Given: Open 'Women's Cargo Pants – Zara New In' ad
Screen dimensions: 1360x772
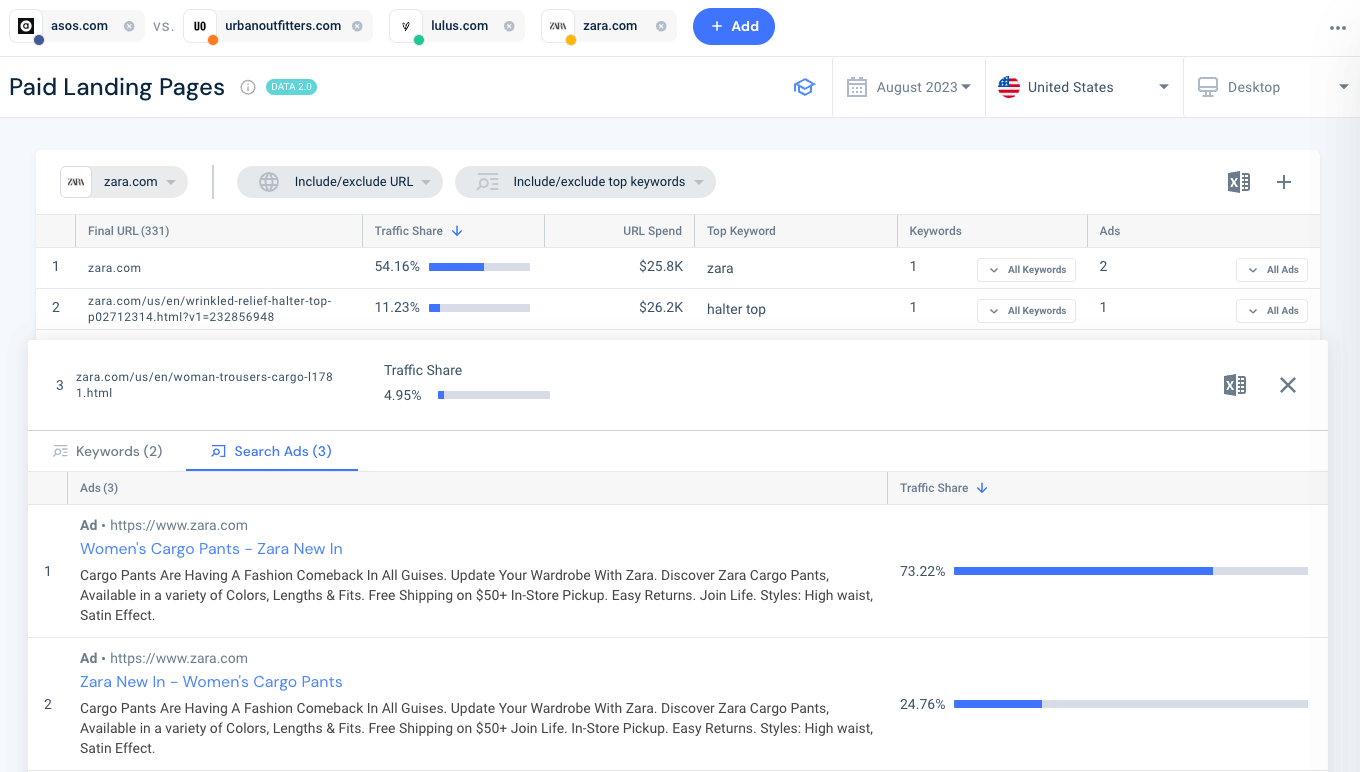Looking at the screenshot, I should click(211, 549).
